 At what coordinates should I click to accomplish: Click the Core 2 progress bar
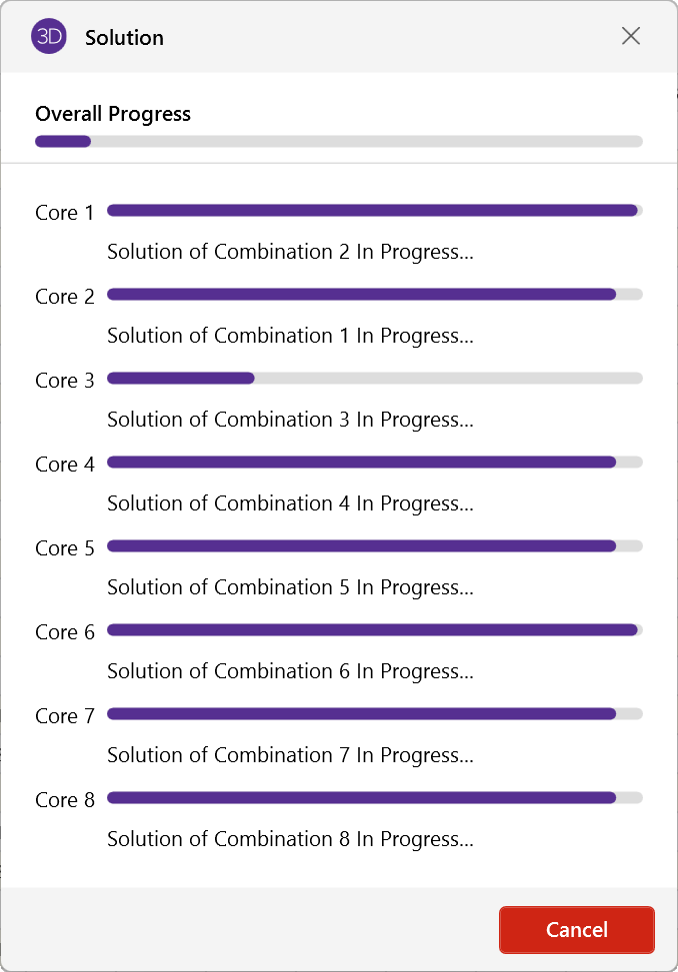374,294
